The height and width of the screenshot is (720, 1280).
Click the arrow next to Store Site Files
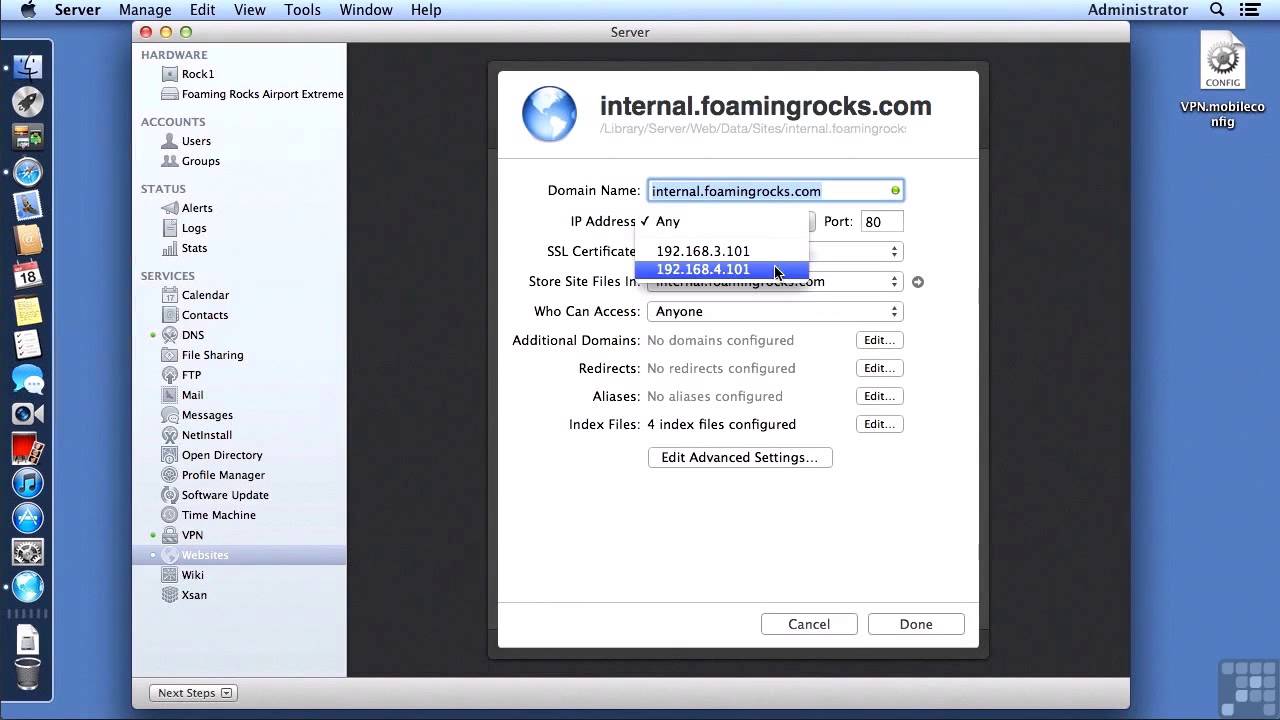(918, 282)
